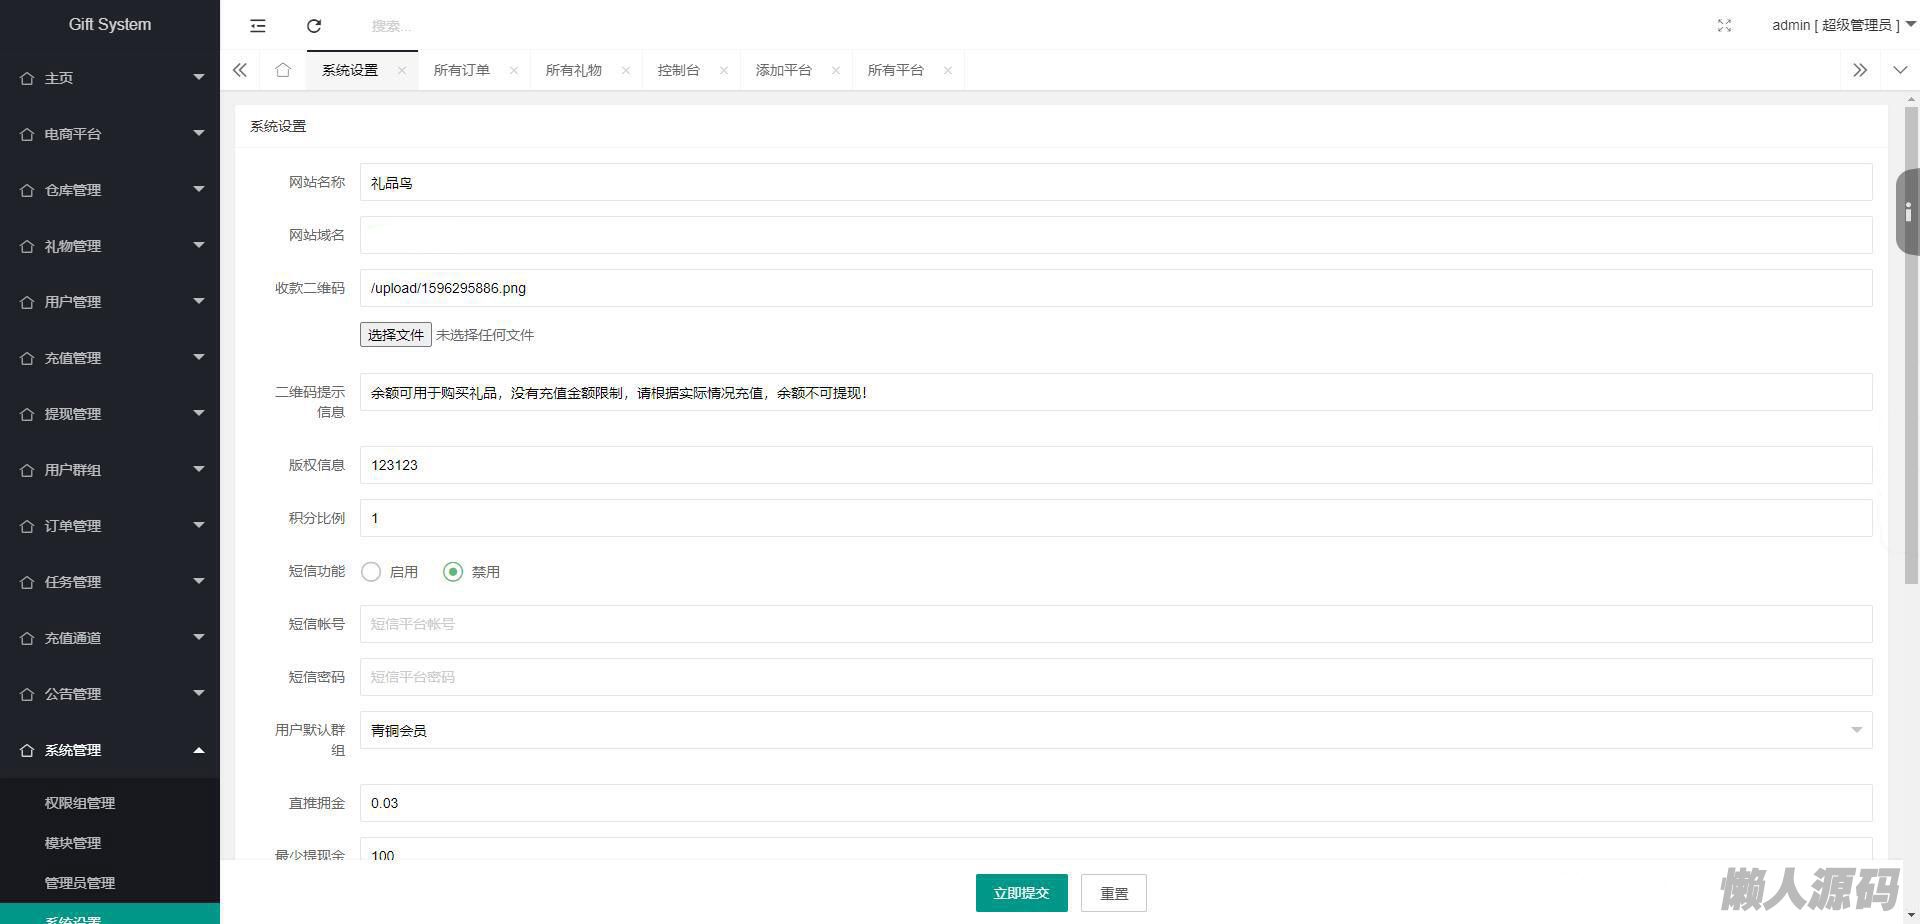The image size is (1920, 924).
Task: Click the Gift System logo title
Action: click(110, 24)
